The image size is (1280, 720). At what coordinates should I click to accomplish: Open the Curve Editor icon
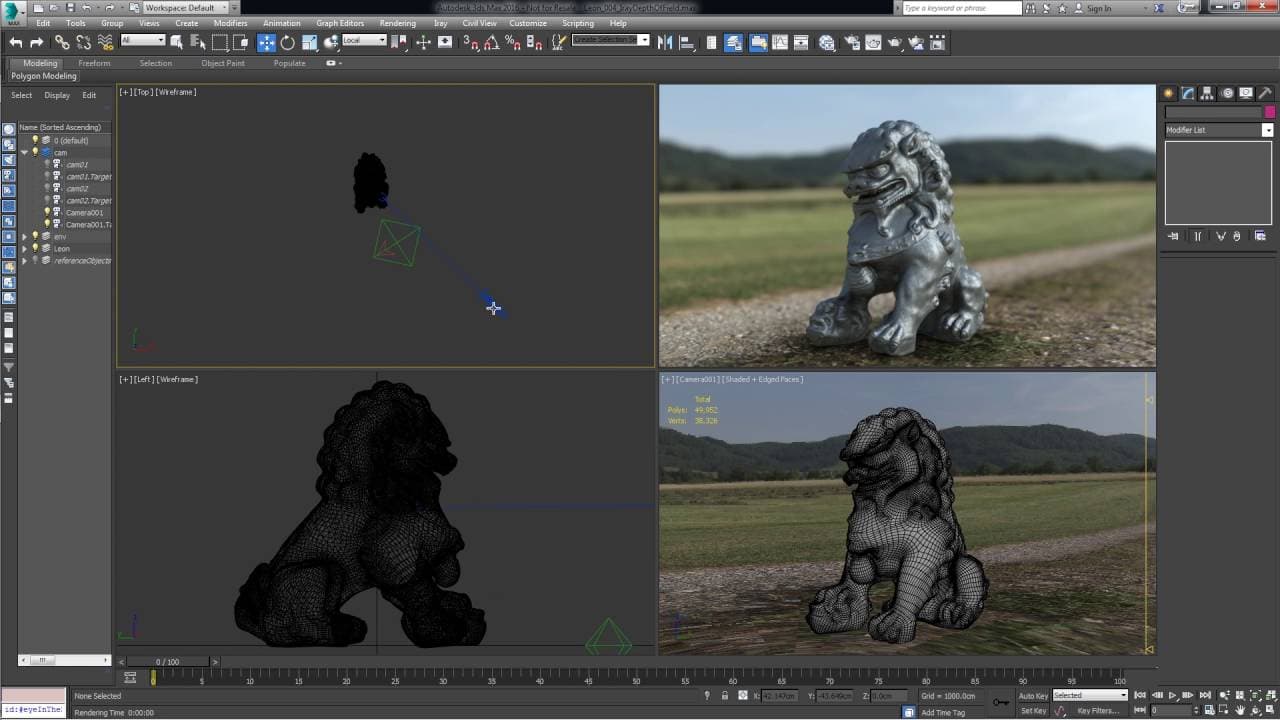click(x=780, y=42)
